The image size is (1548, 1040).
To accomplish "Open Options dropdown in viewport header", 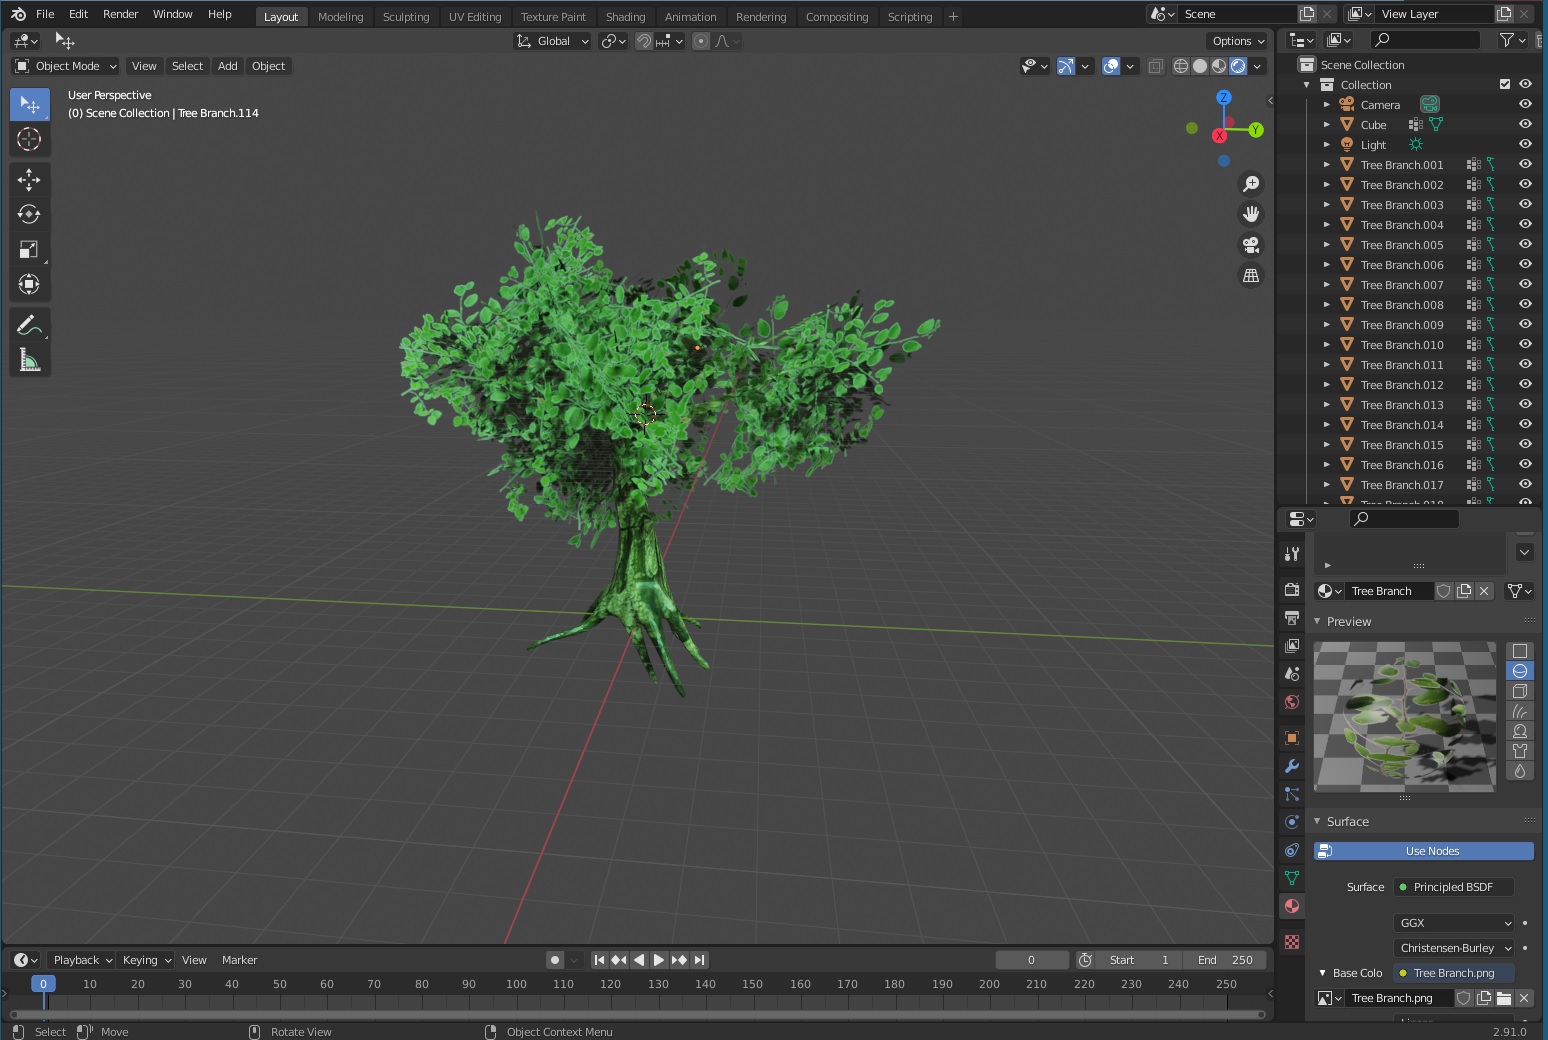I will click(x=1239, y=41).
